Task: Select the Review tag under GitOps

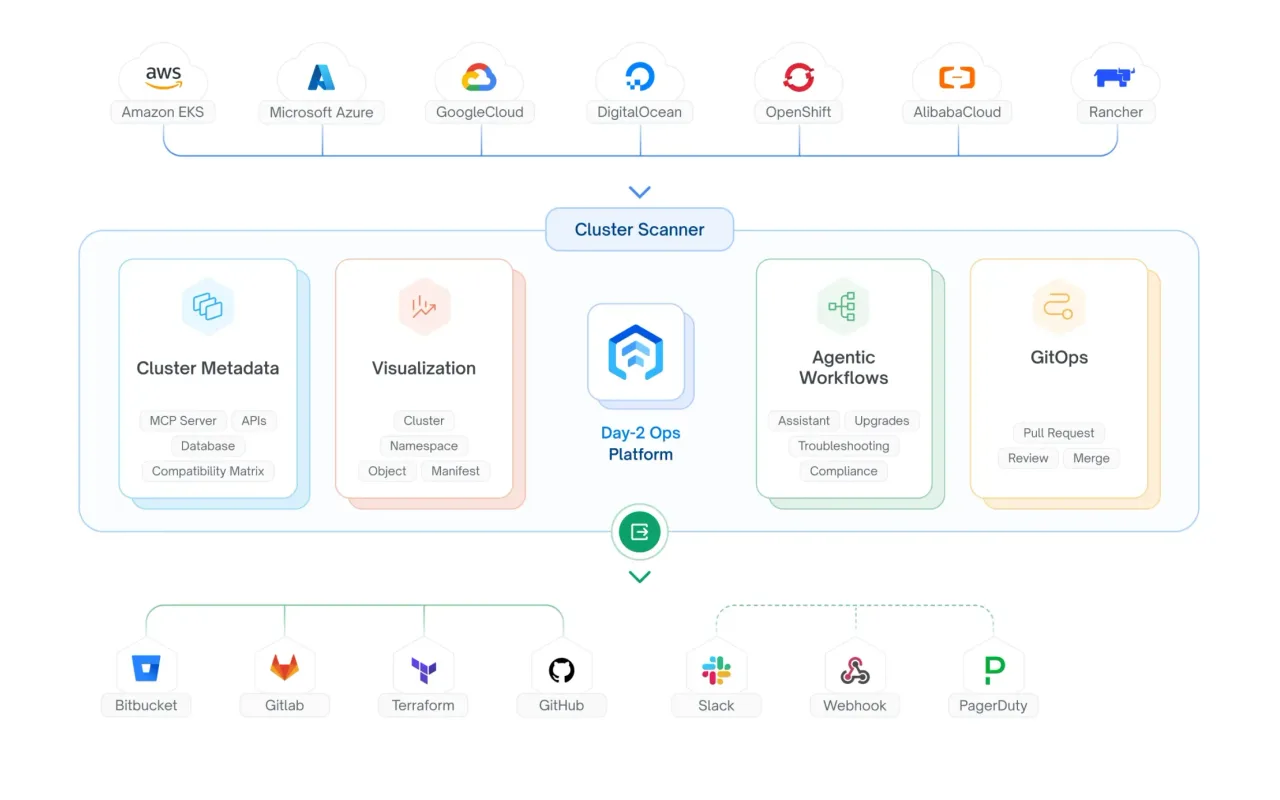Action: pos(1028,458)
